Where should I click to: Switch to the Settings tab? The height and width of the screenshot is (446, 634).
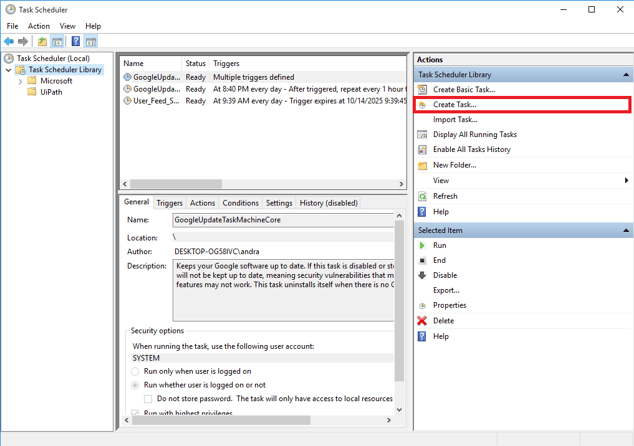coord(279,203)
